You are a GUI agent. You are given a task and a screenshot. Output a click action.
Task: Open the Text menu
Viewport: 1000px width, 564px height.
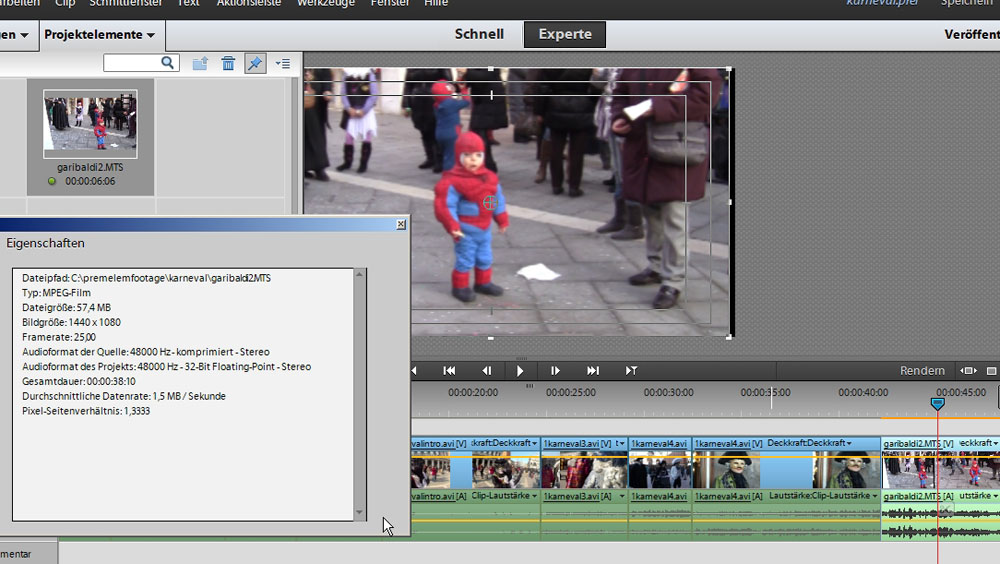[x=188, y=3]
